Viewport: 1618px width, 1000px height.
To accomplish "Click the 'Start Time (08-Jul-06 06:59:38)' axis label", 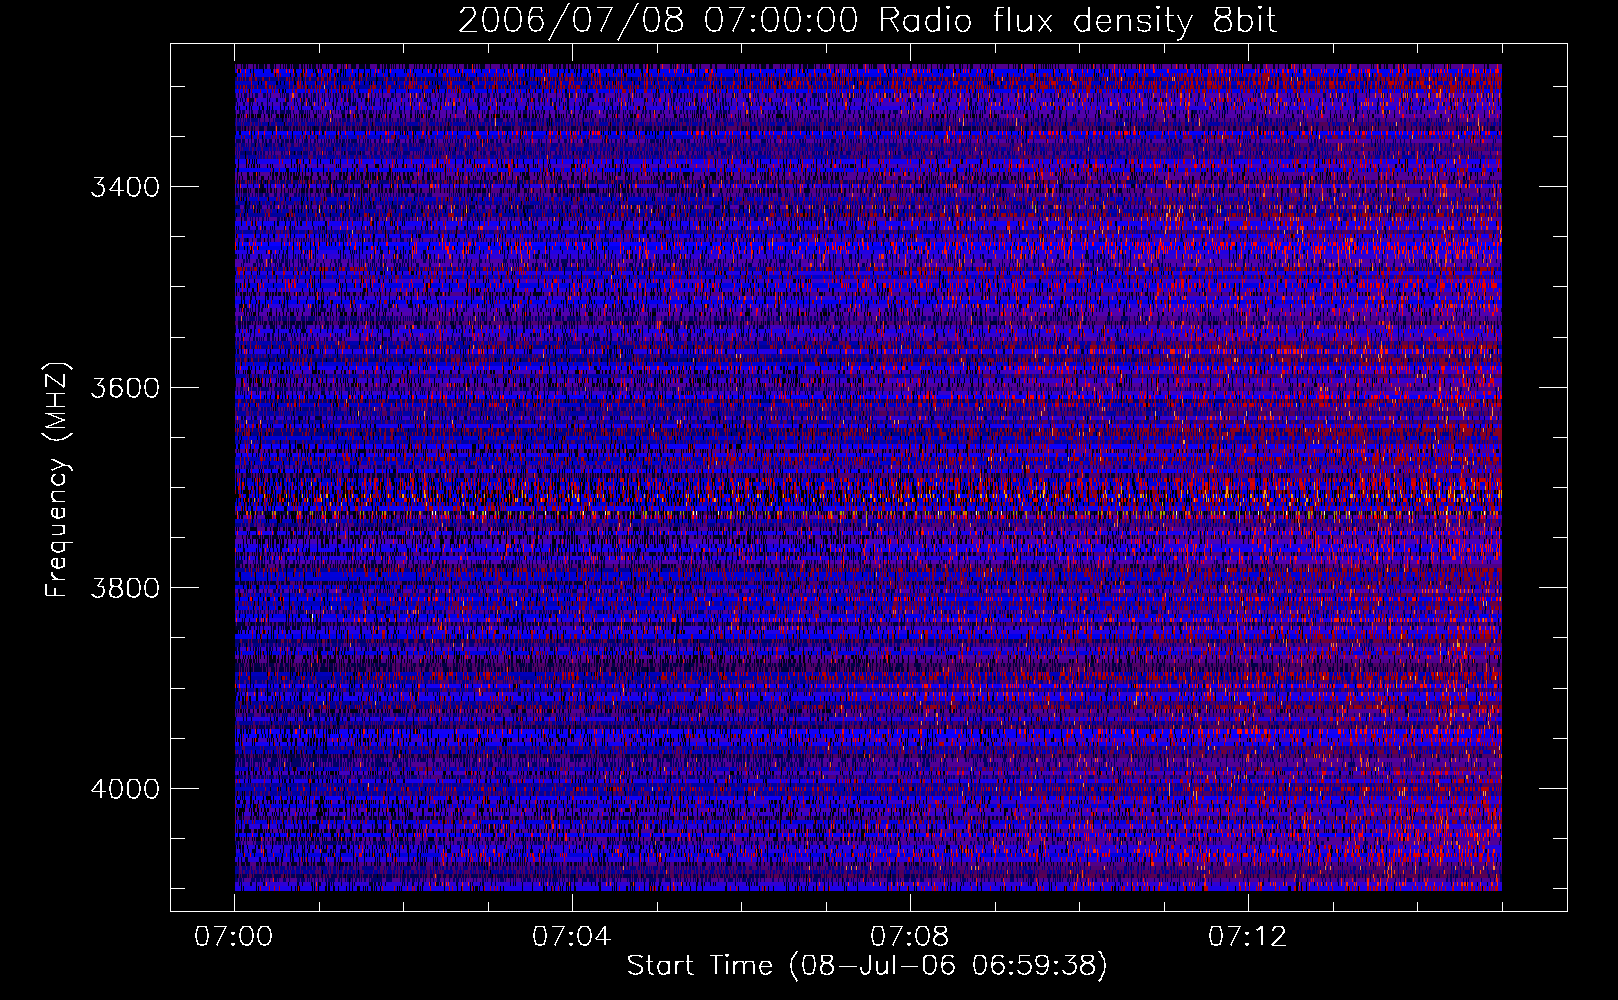I will (867, 966).
